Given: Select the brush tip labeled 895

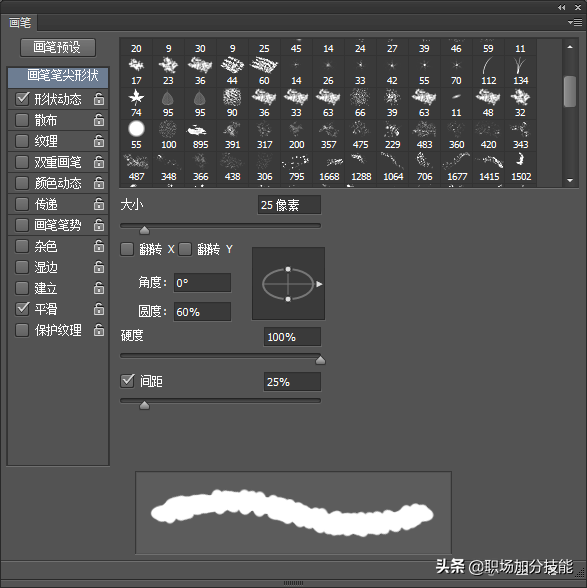Looking at the screenshot, I should pos(200,135).
